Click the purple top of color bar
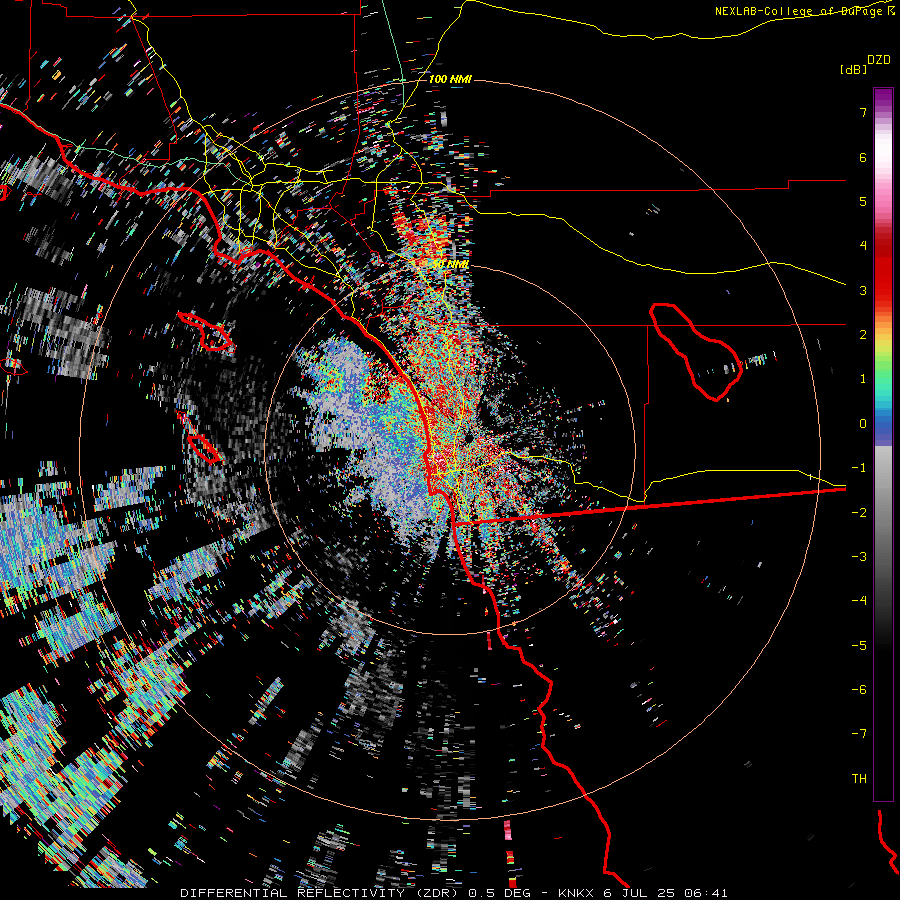Screen dimensions: 900x900 [883, 98]
